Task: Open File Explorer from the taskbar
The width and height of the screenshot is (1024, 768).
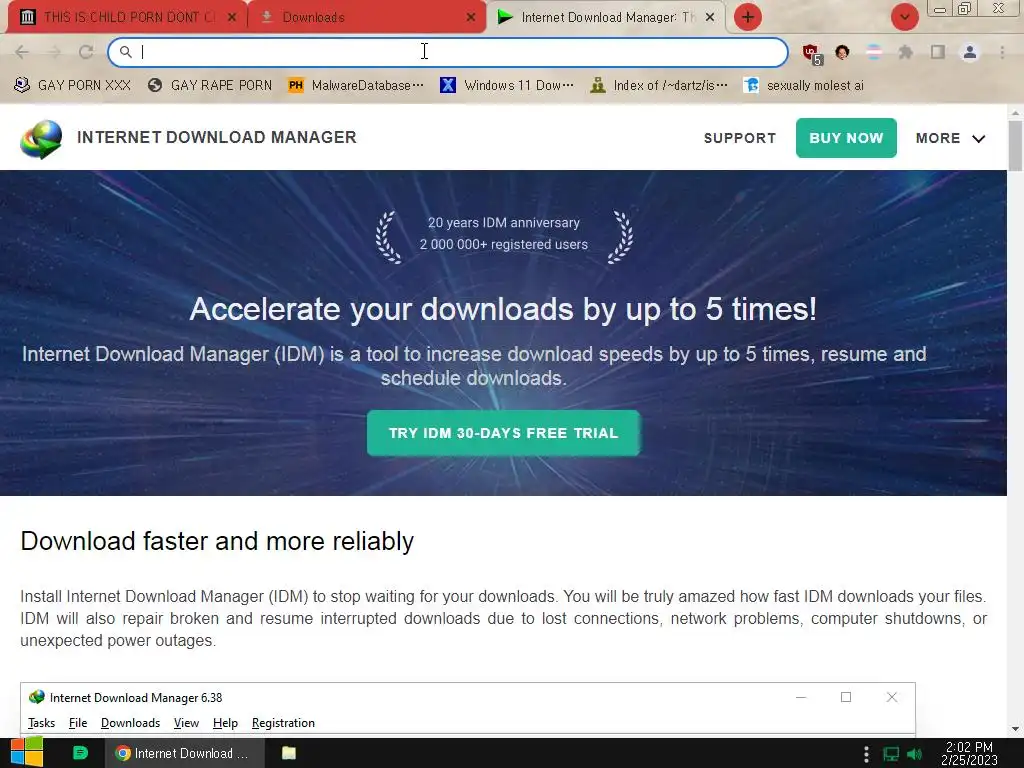Action: 289,753
